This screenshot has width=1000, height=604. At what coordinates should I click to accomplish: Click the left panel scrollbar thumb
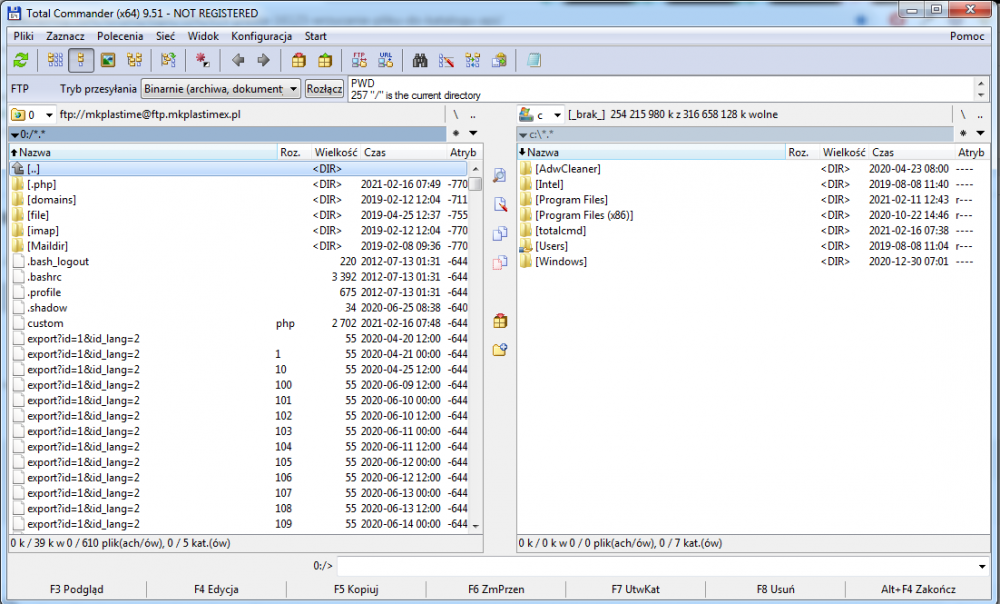475,184
